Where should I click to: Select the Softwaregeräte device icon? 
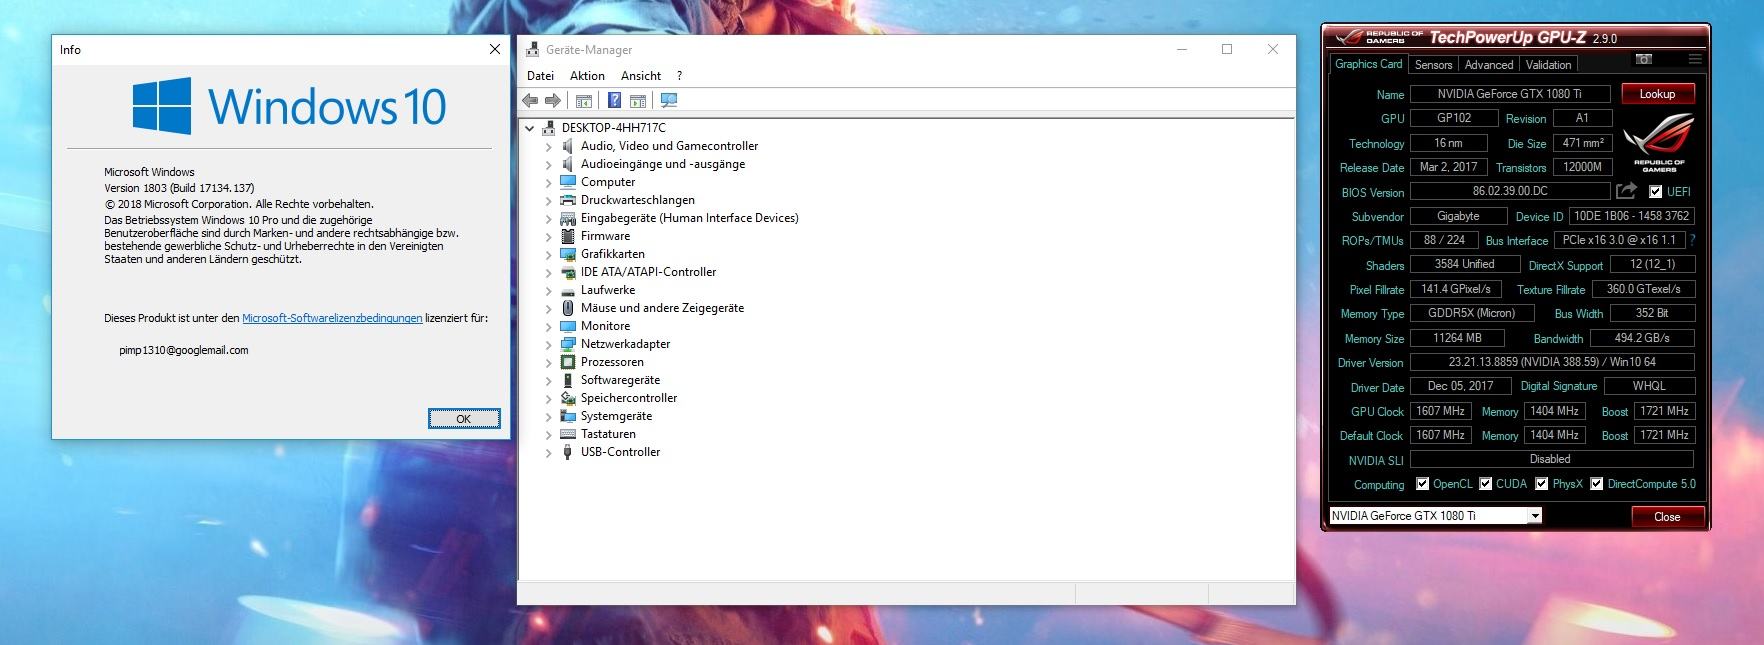coord(568,380)
